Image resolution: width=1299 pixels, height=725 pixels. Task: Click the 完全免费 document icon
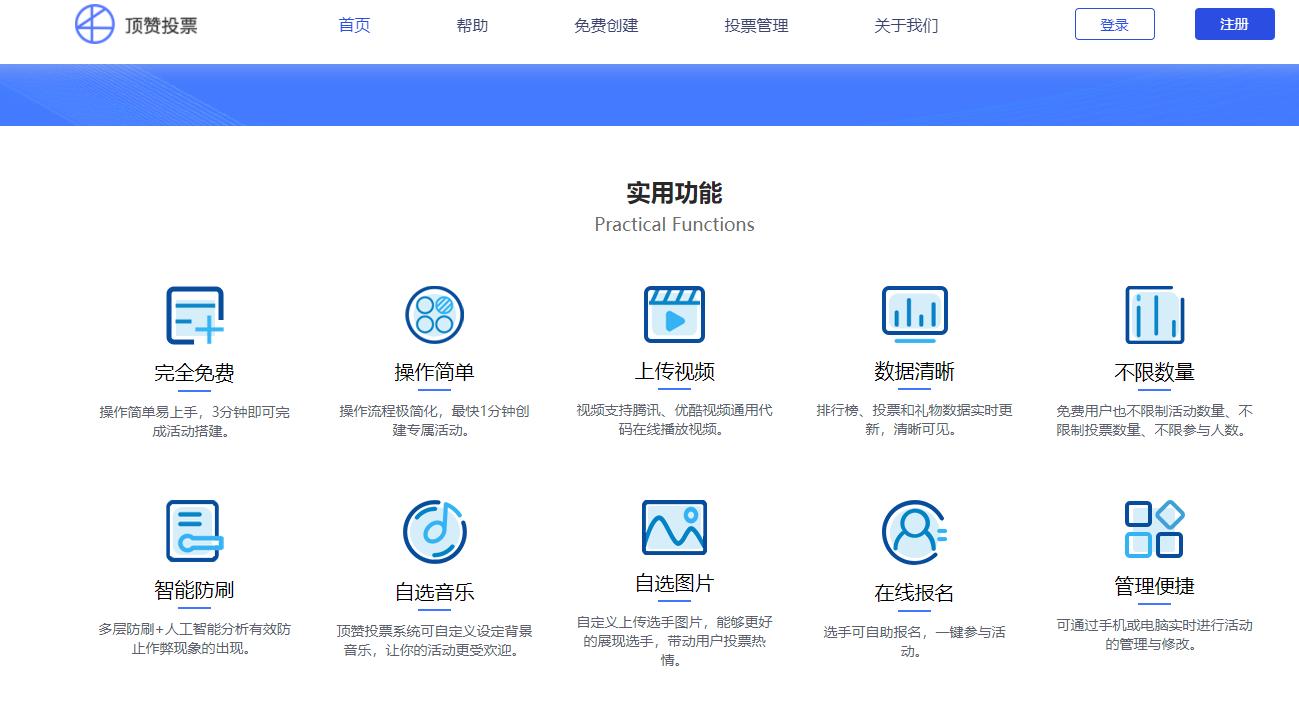point(195,313)
